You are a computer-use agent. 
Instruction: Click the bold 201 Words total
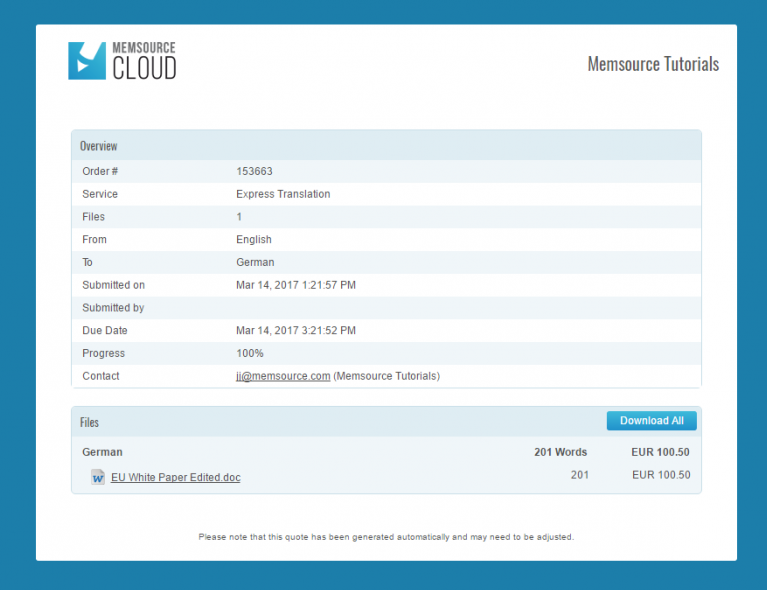point(561,452)
